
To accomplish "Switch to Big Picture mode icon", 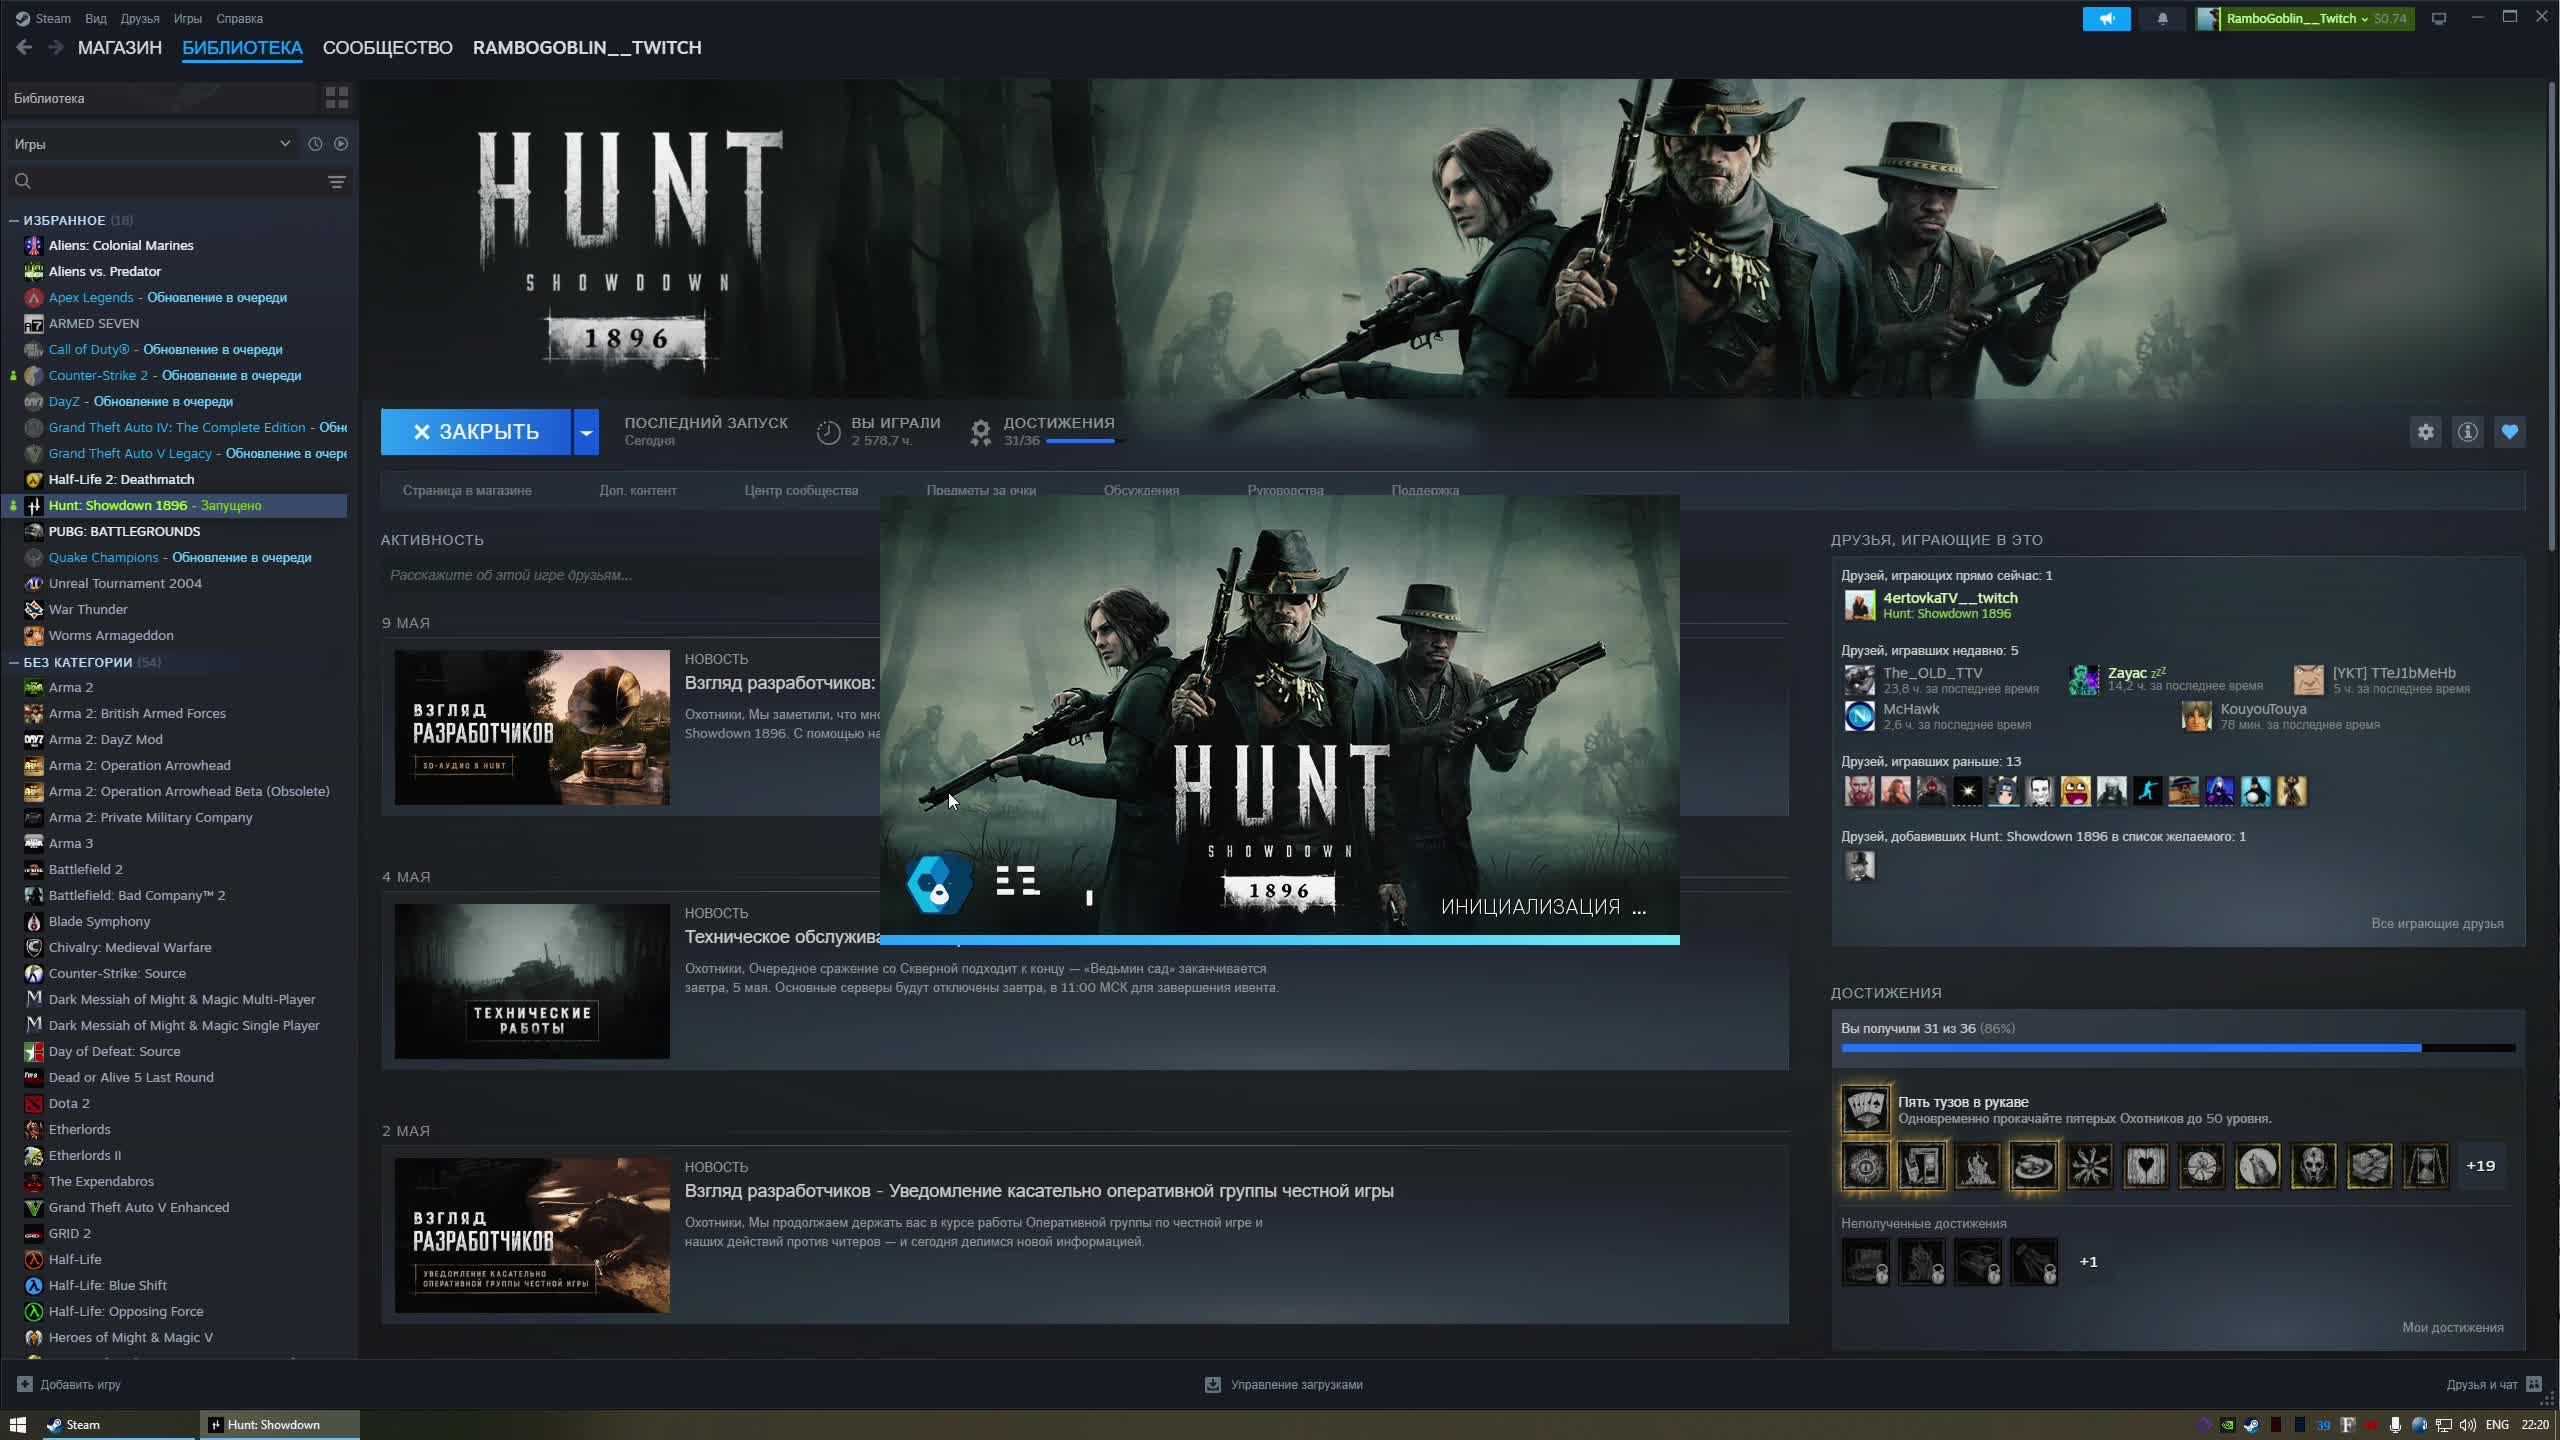I will [x=2439, y=19].
